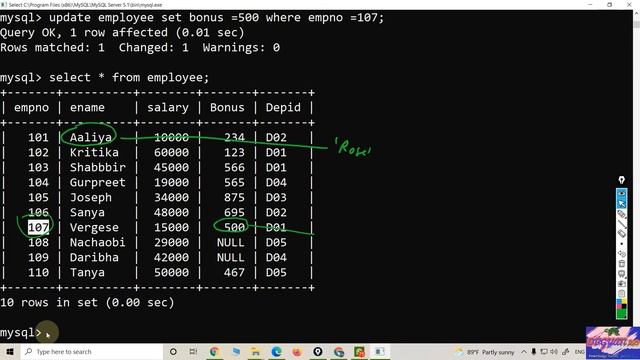This screenshot has width=640, height=360.
Task: Click the NULL bonus in Daribha's row
Action: coord(231,258)
